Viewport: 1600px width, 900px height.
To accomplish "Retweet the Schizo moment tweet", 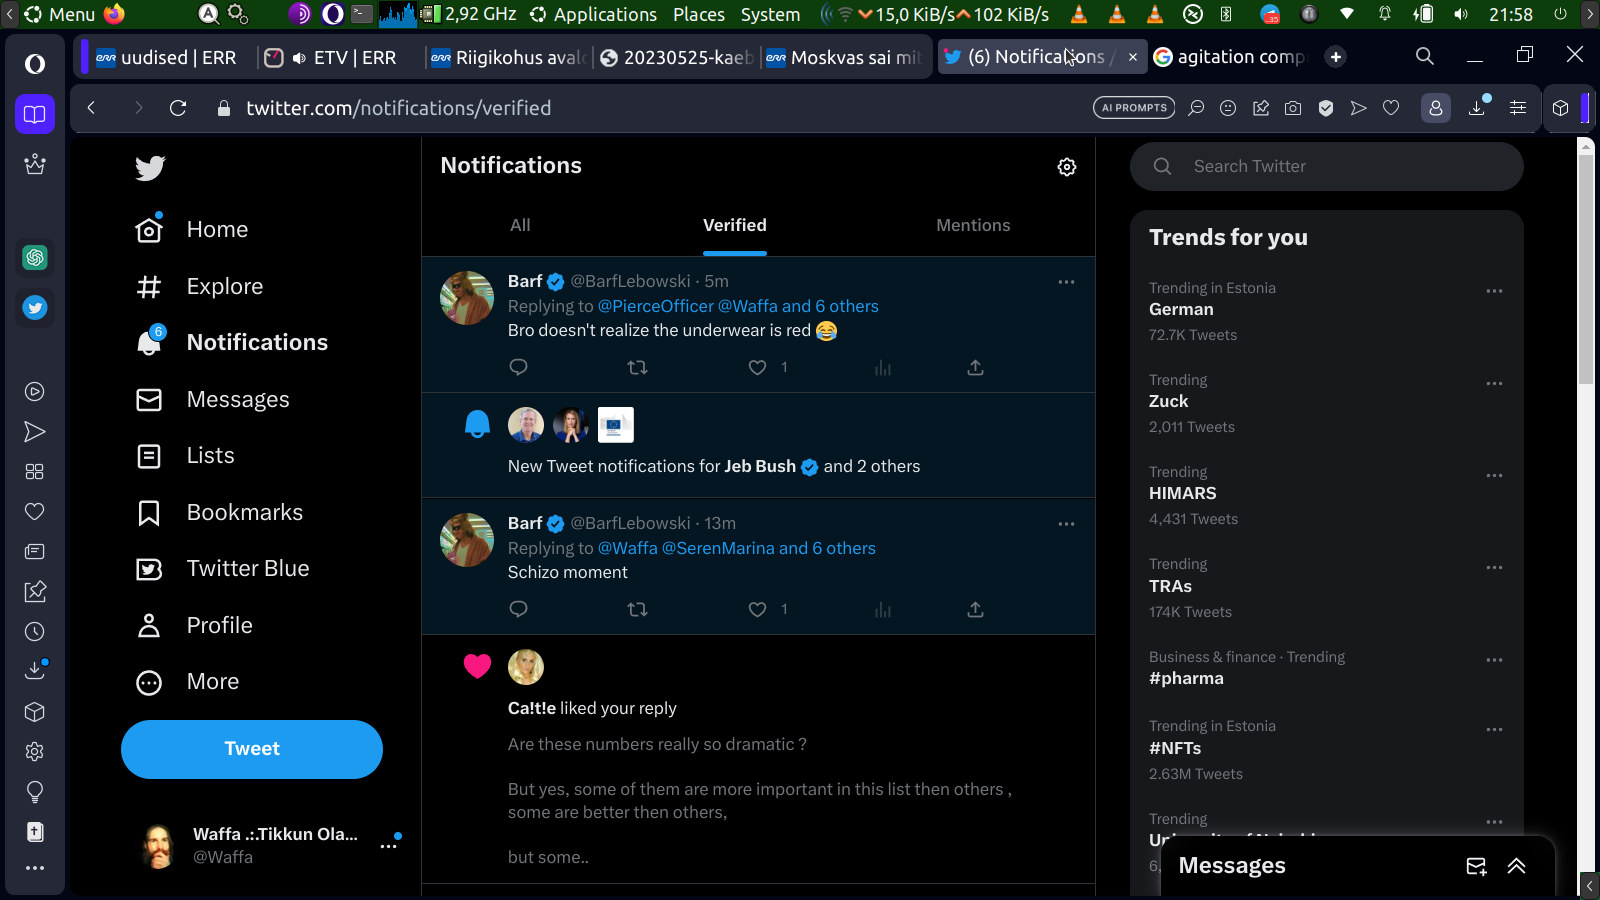I will (x=637, y=609).
